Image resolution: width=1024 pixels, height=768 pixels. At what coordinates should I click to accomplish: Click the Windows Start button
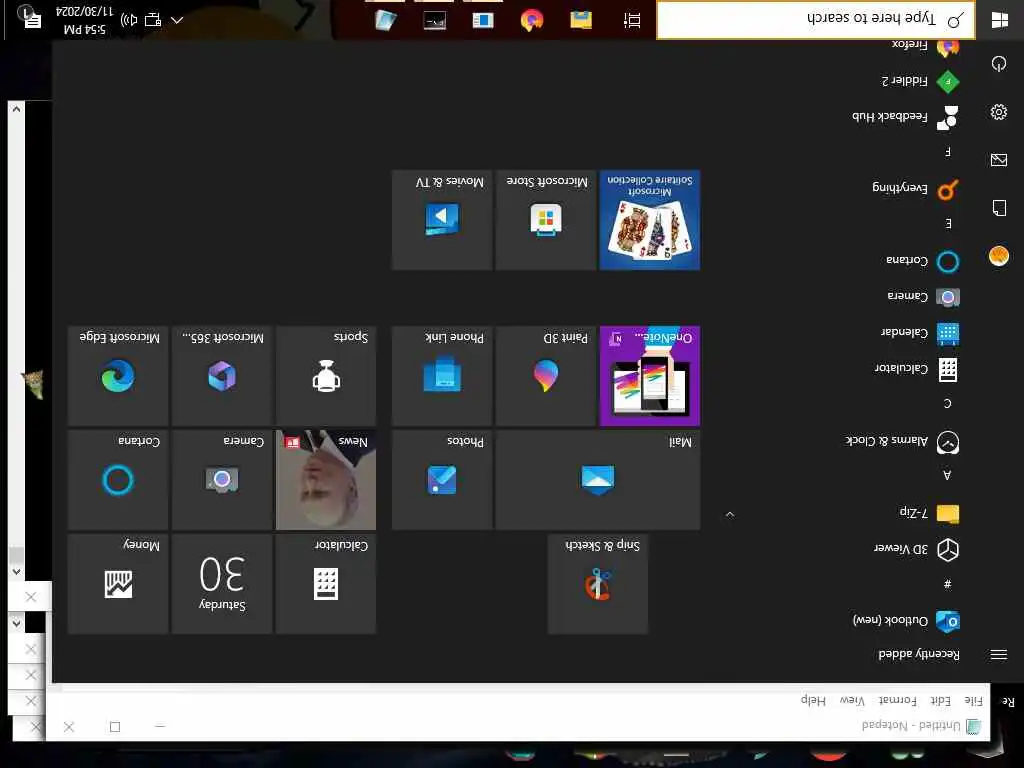pos(999,20)
